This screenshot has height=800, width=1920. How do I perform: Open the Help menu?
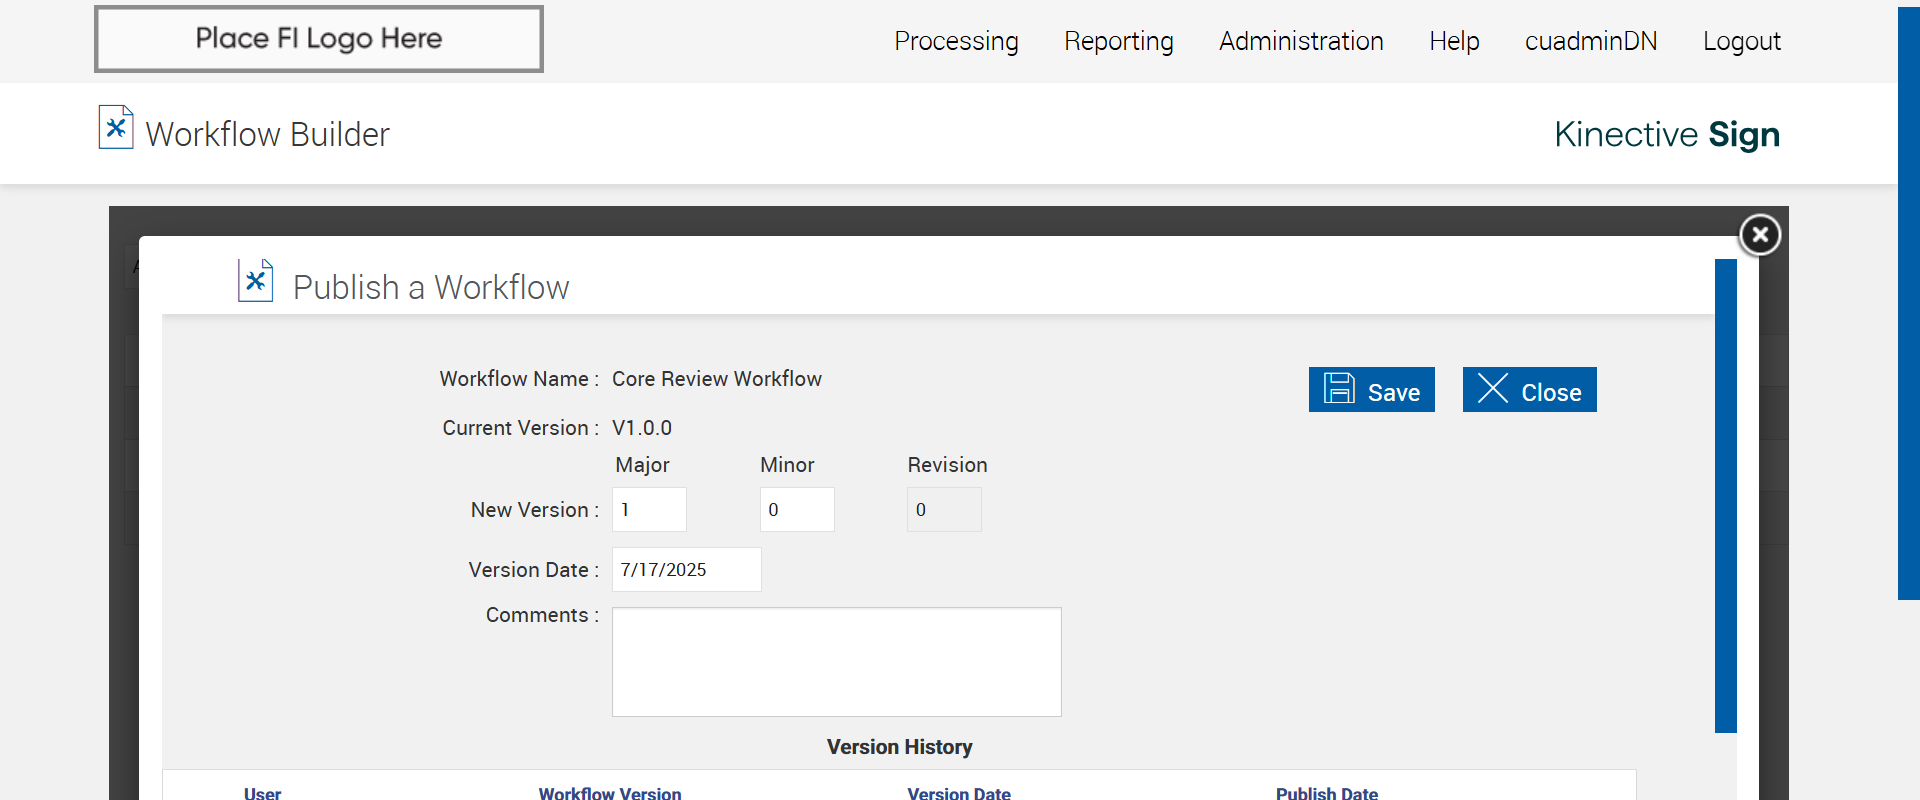coord(1454,41)
